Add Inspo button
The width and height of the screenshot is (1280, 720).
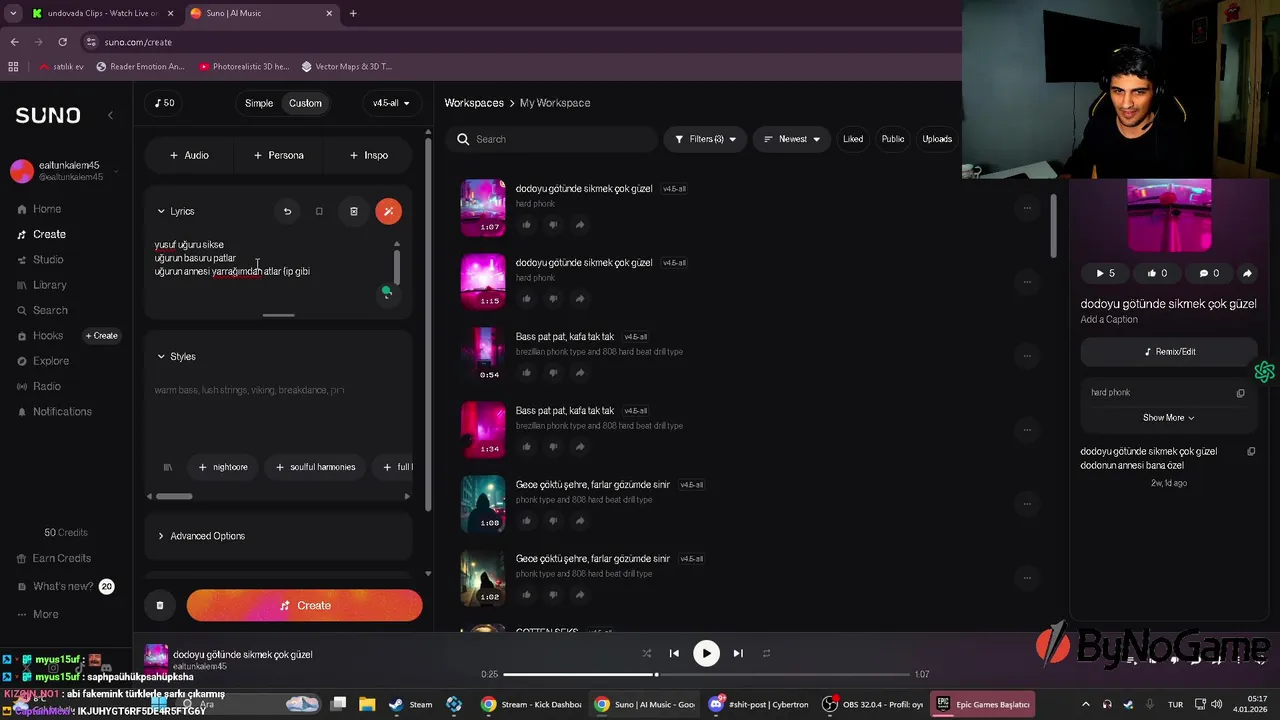tap(369, 155)
